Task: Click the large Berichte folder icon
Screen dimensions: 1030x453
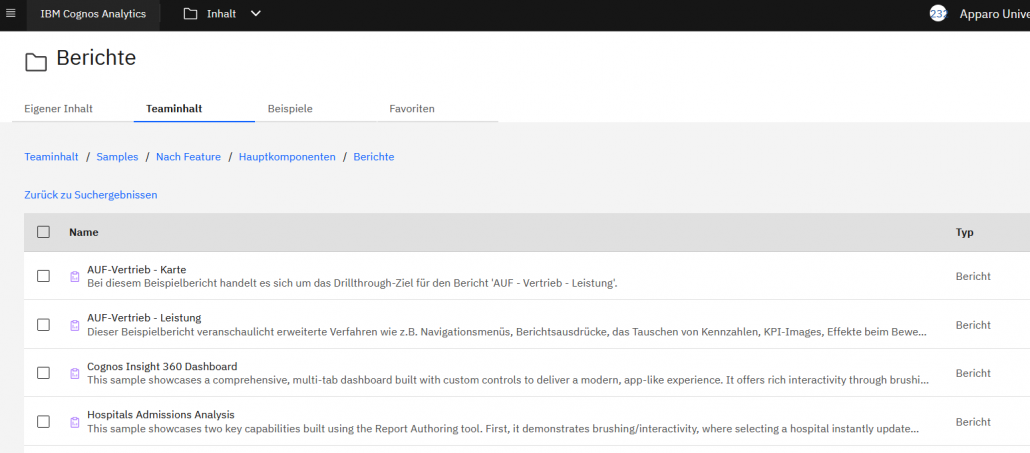Action: click(36, 62)
